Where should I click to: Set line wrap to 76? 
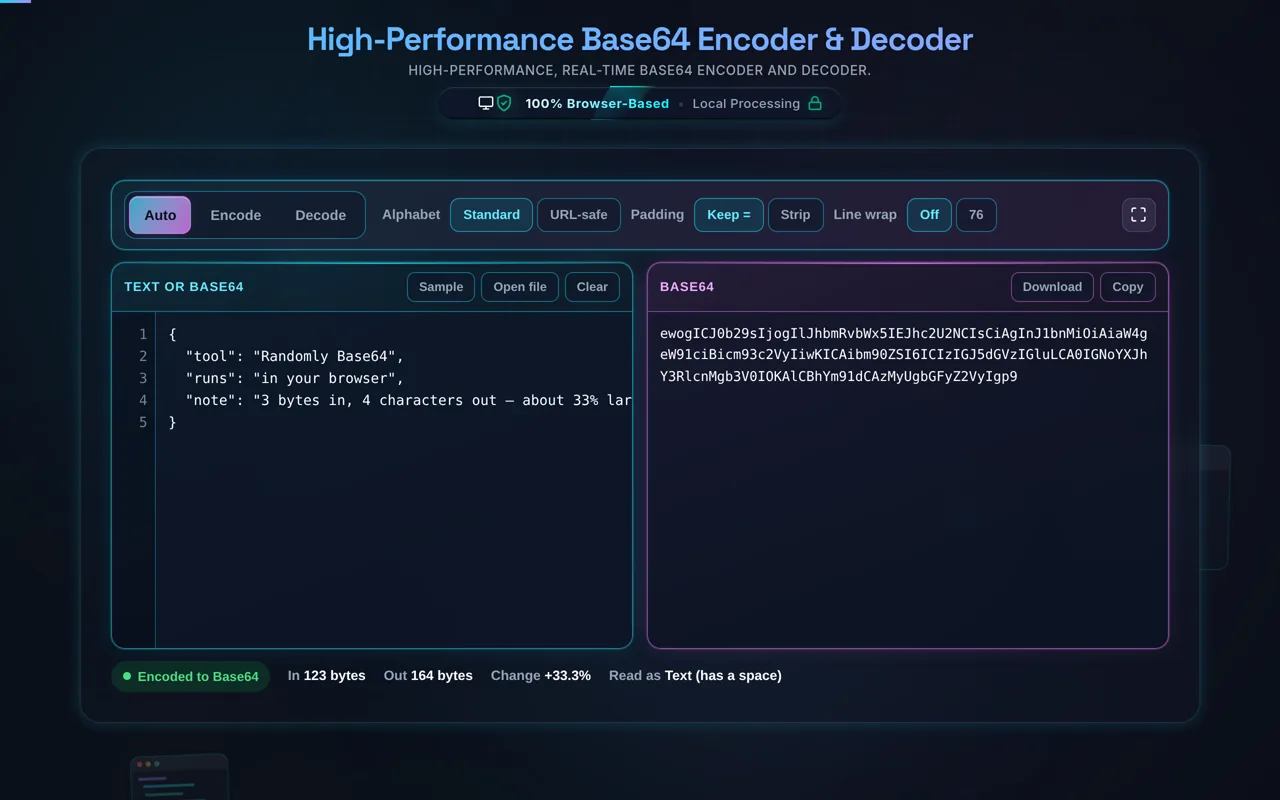coord(976,215)
